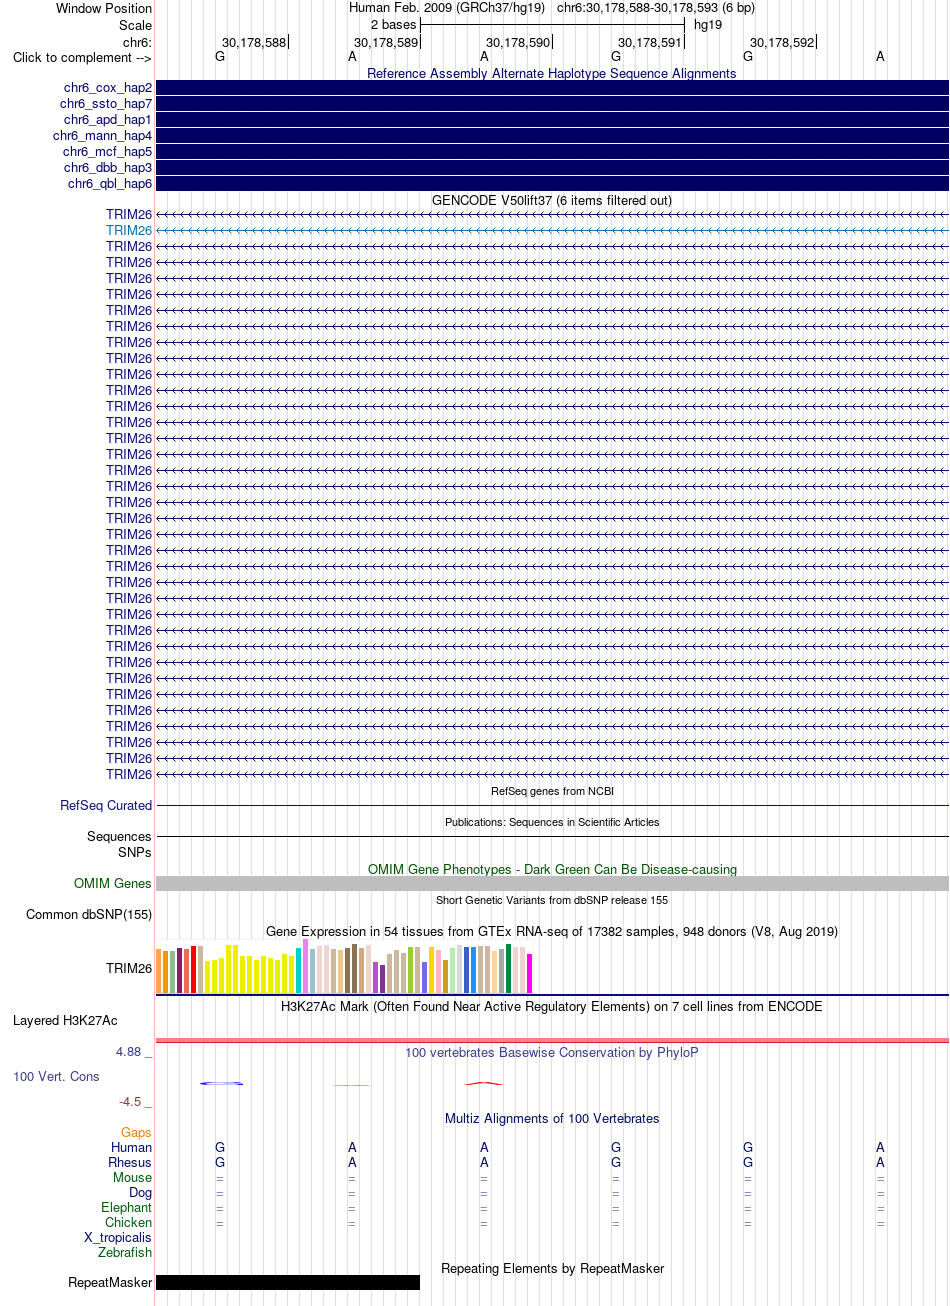Open chr6_apd_hap1 alignment label
Image resolution: width=950 pixels, height=1306 pixels.
[108, 120]
